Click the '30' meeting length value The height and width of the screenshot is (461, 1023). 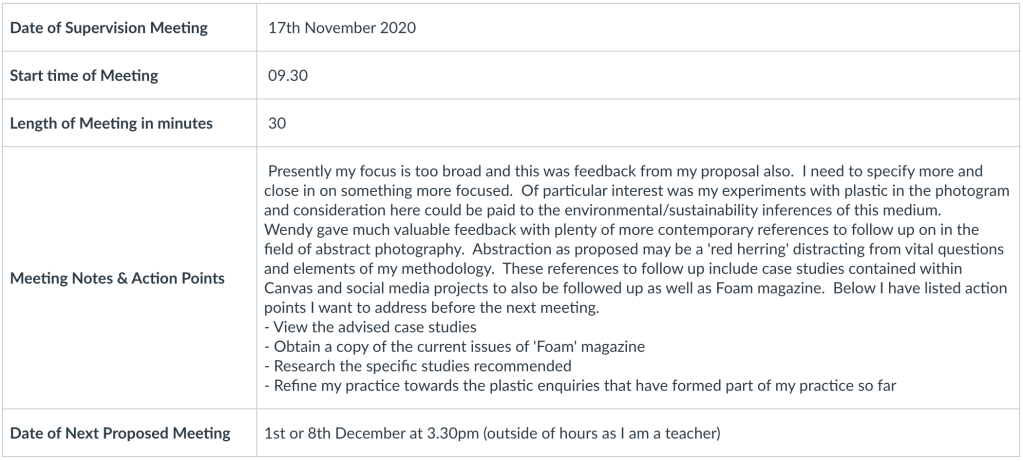[x=277, y=124]
